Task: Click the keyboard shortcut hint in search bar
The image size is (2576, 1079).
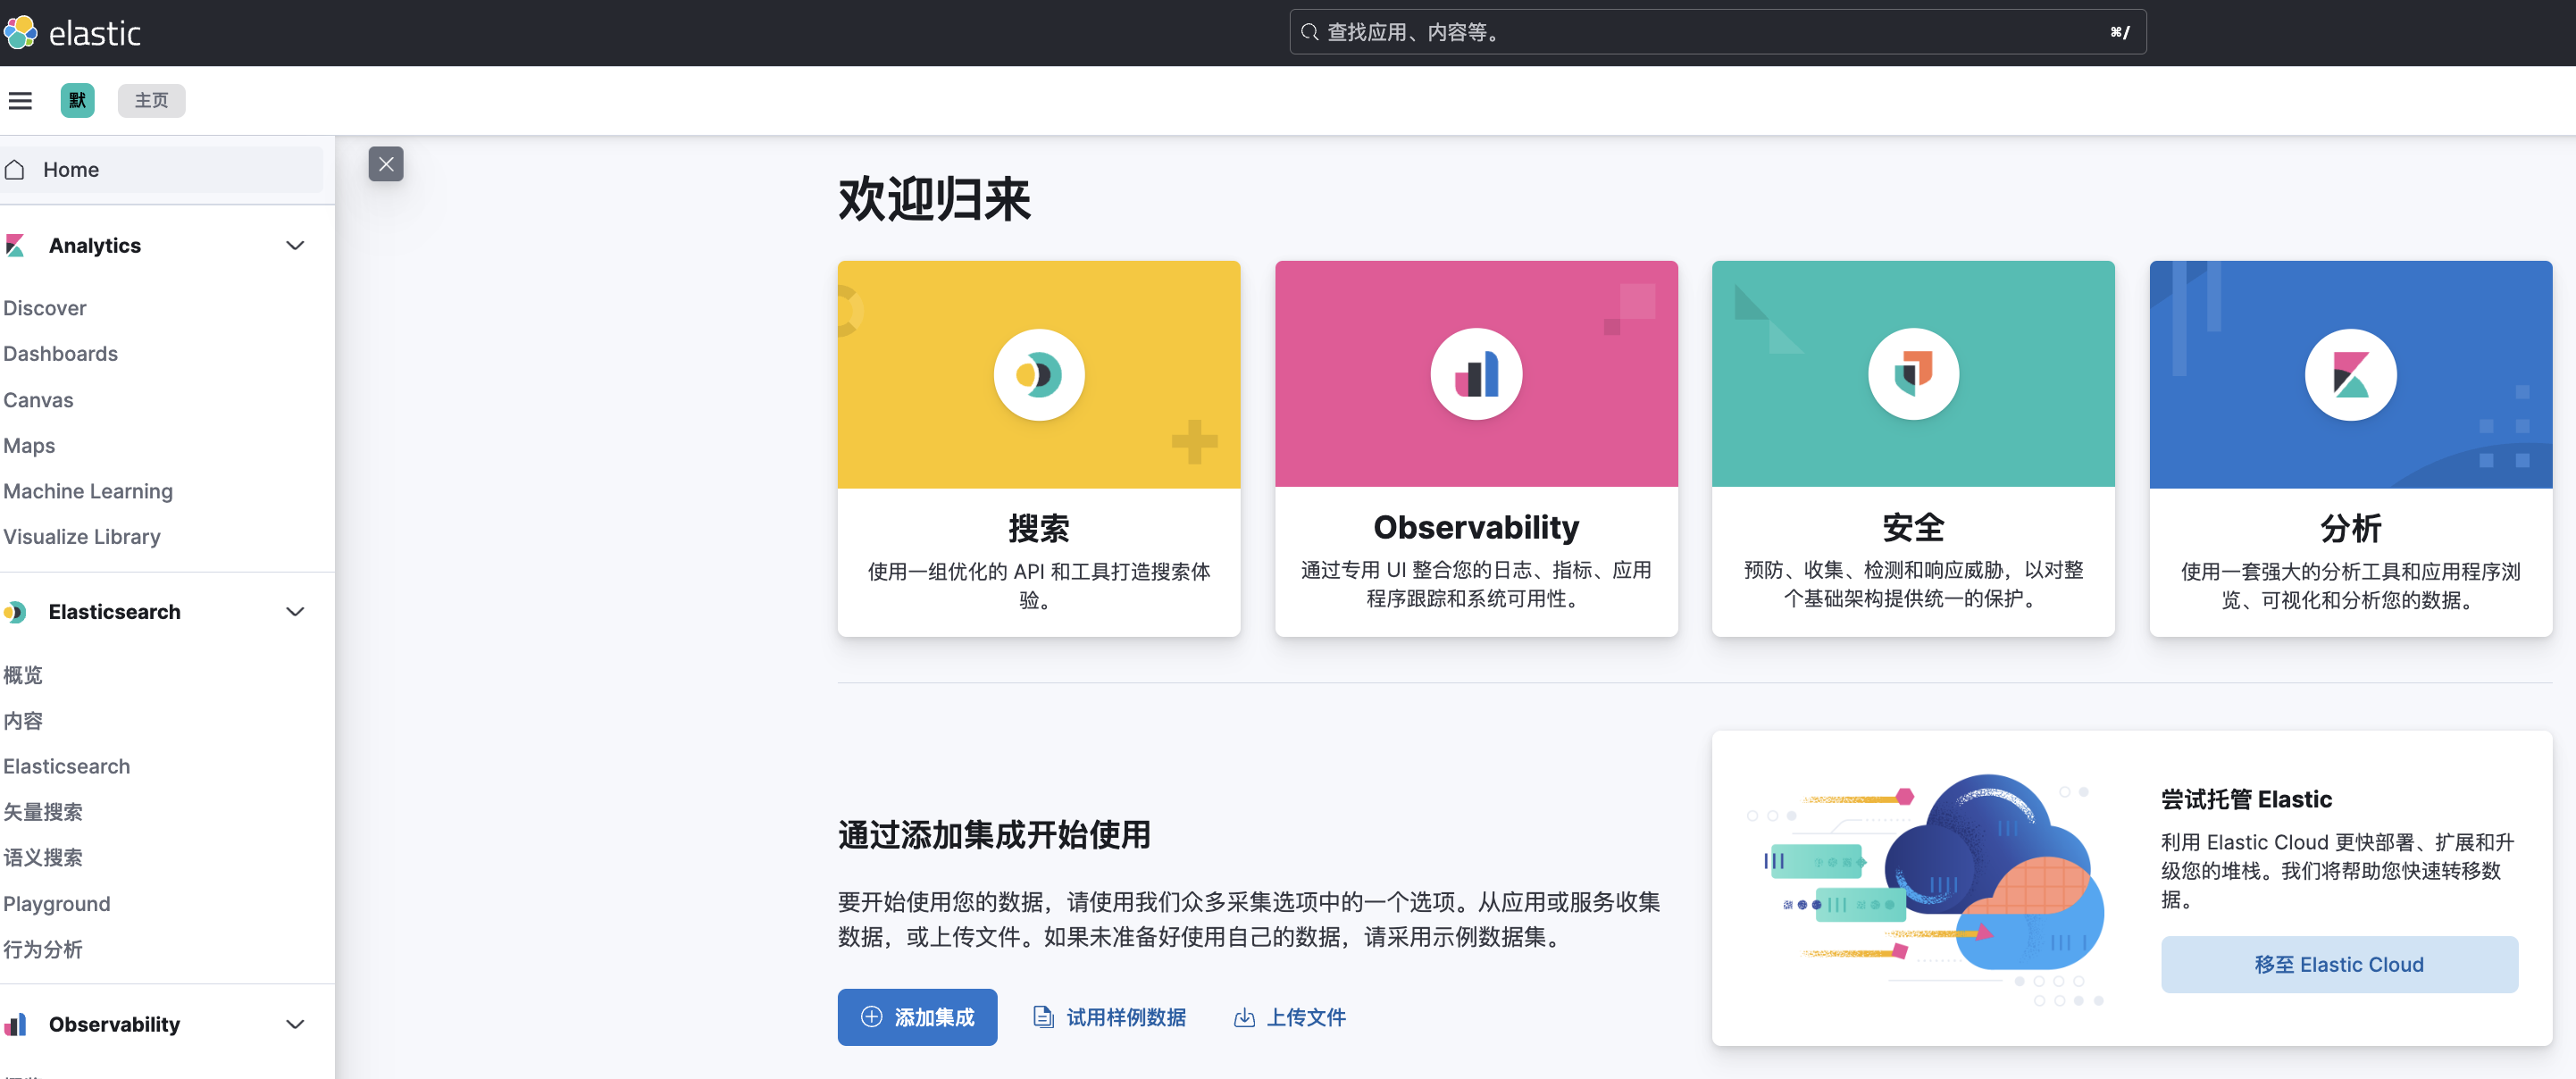Action: tap(2119, 32)
